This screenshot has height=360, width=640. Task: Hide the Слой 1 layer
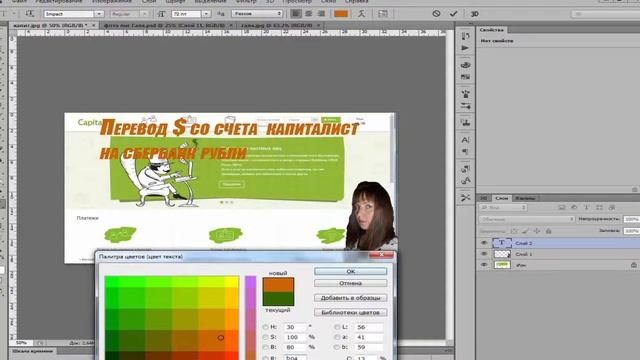pyautogui.click(x=484, y=254)
